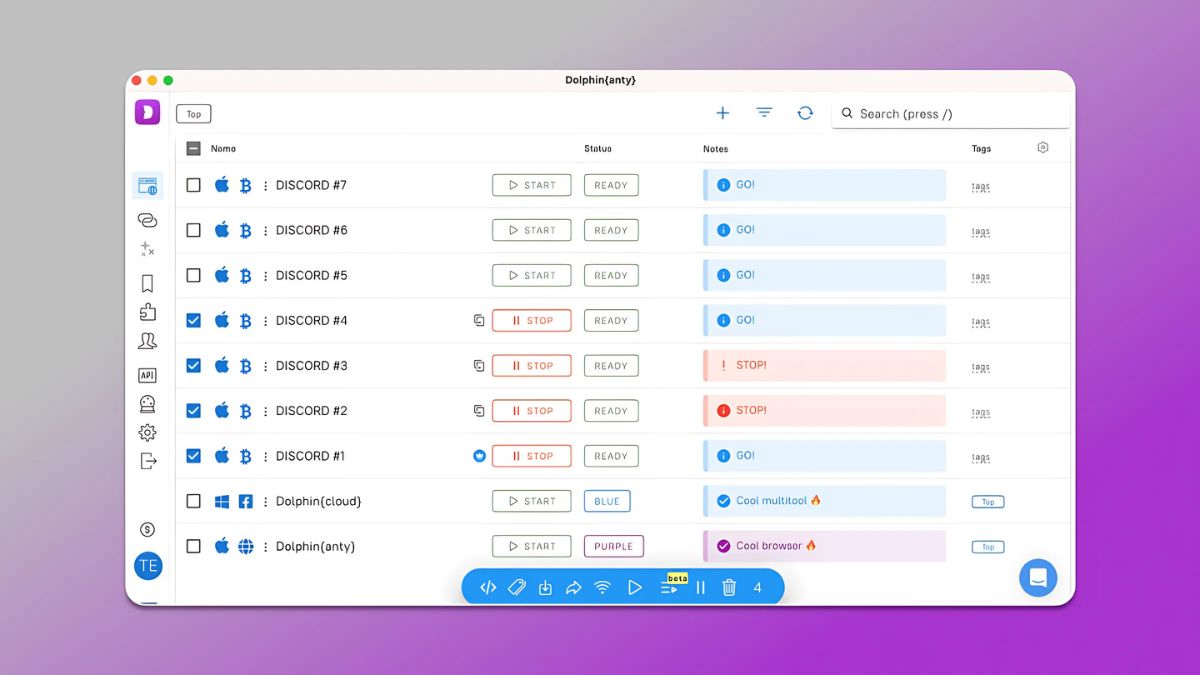The image size is (1200, 675).
Task: Check the DISCORD #5 checkbox
Action: click(194, 275)
